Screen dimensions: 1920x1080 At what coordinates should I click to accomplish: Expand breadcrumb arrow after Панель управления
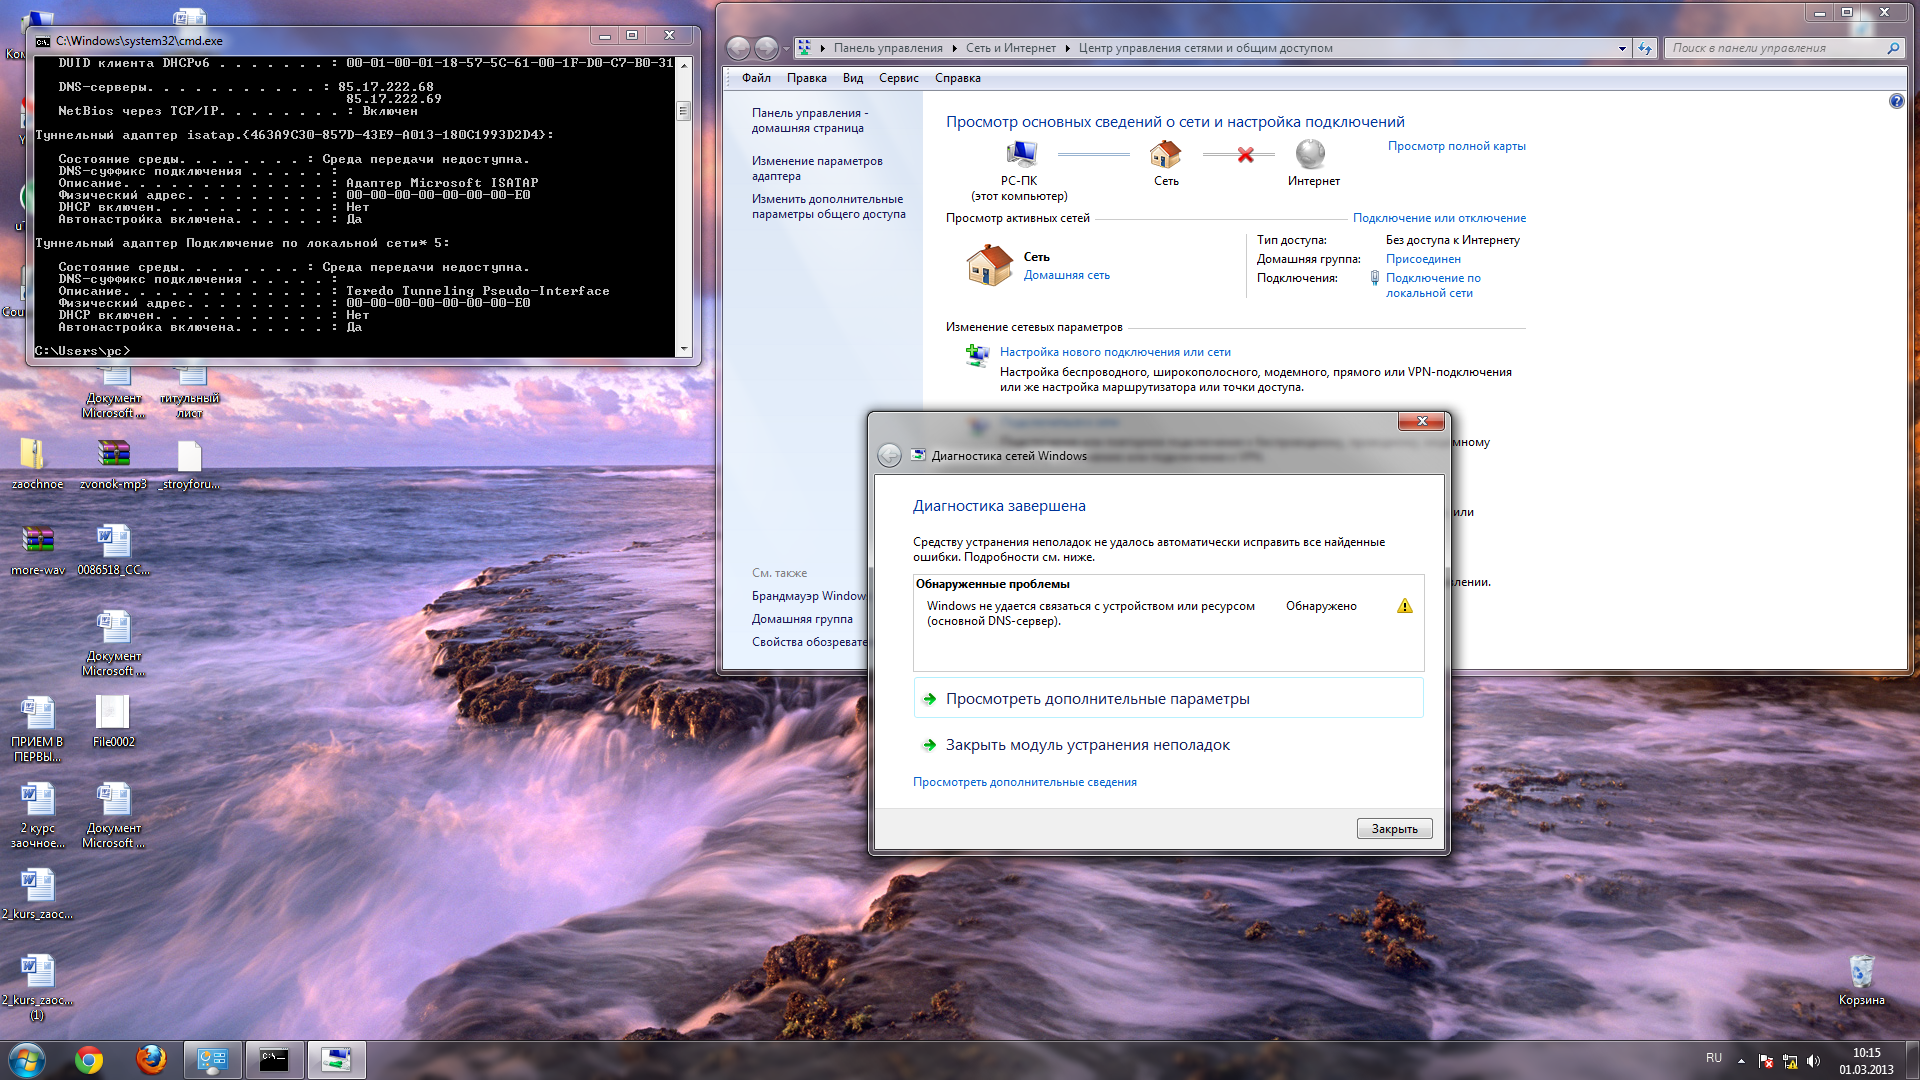coord(955,48)
